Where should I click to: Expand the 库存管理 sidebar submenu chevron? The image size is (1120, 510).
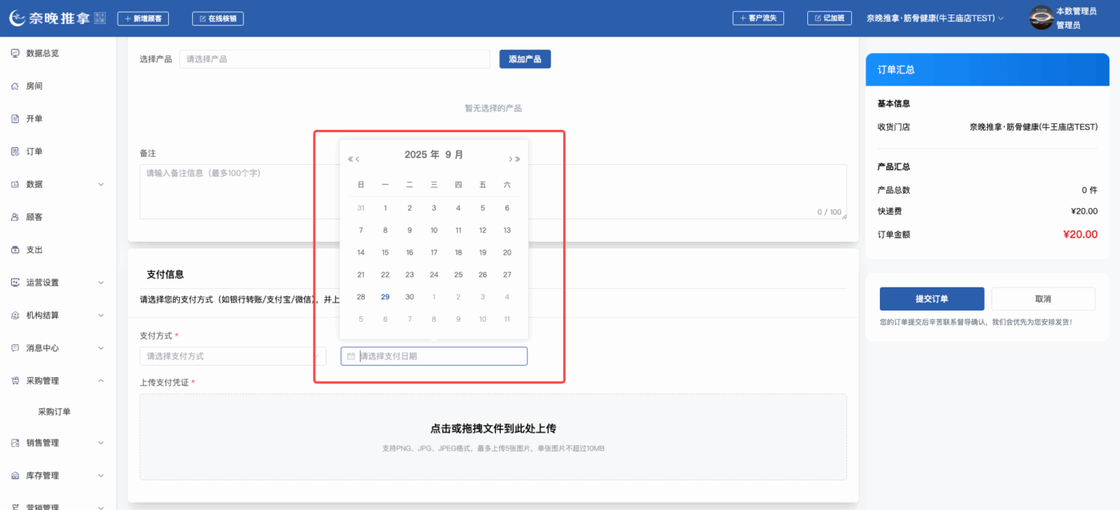101,476
